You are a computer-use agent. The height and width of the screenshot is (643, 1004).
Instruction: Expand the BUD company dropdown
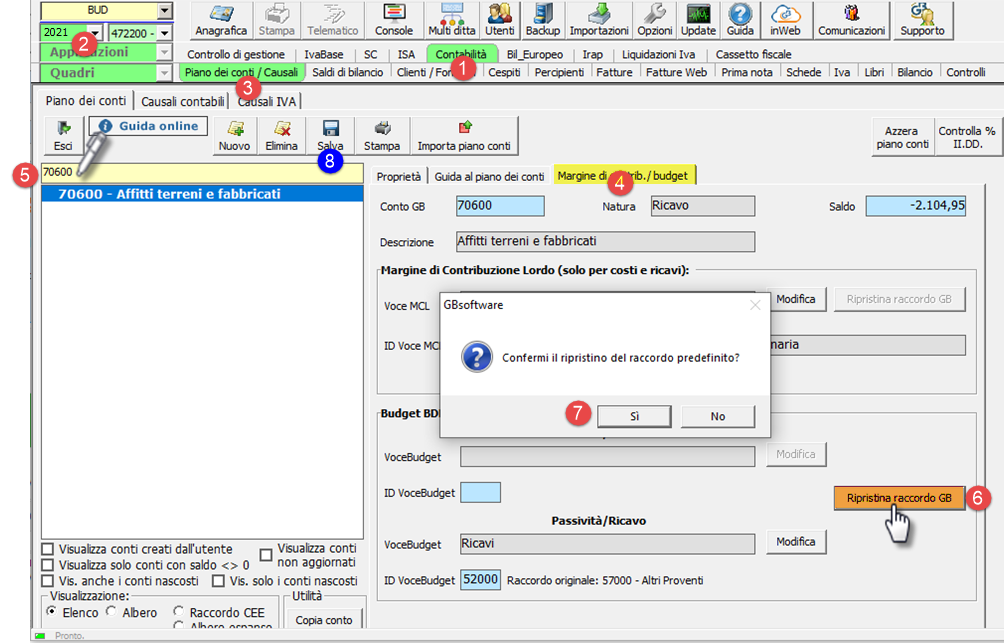point(164,10)
